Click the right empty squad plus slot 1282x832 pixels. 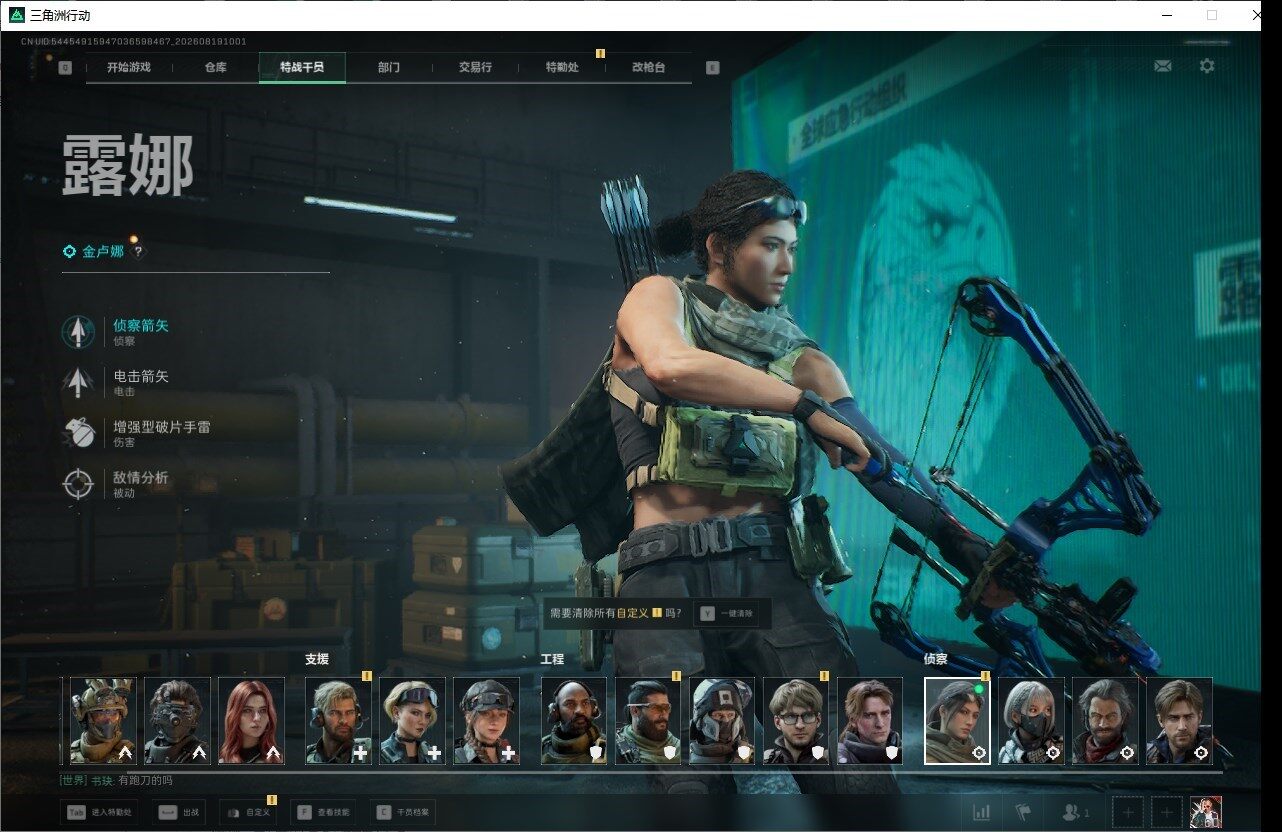click(x=1166, y=812)
